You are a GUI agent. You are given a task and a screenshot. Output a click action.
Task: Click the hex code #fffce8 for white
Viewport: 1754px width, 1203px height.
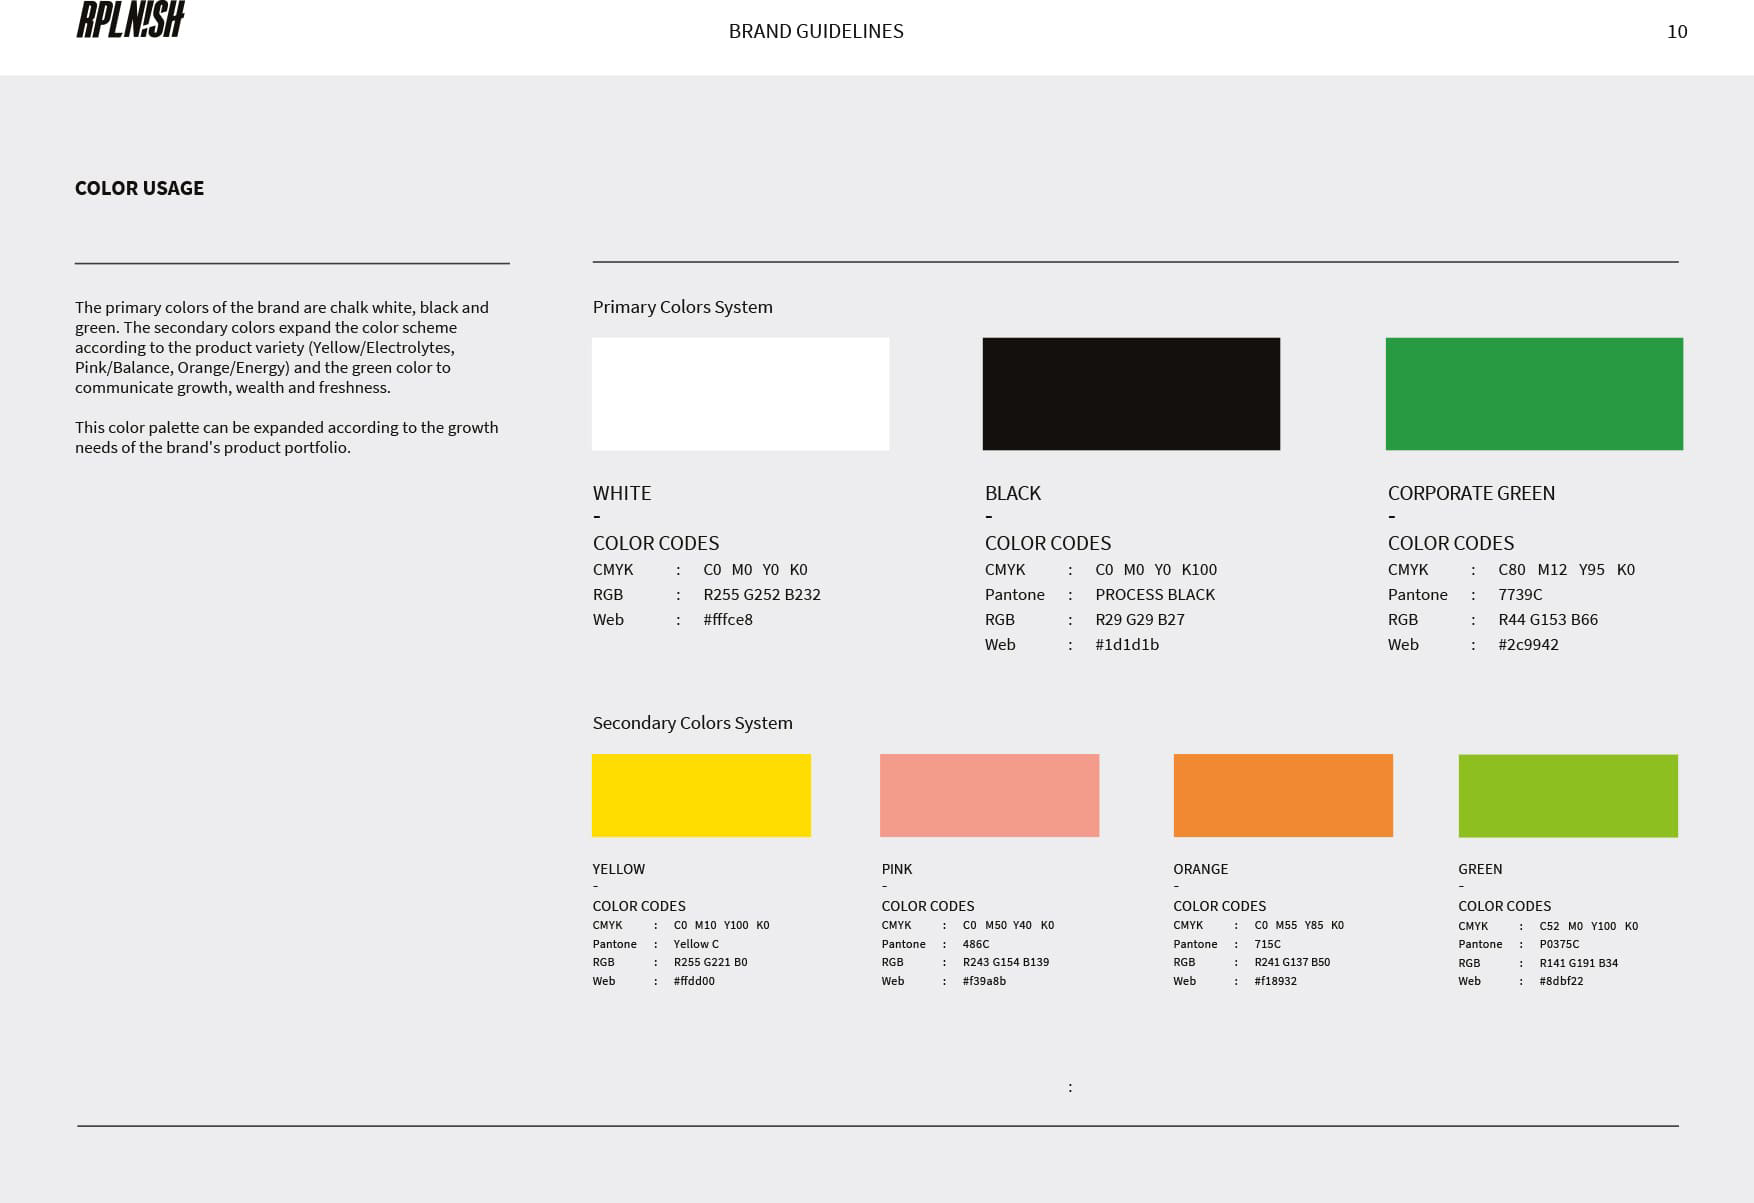[726, 619]
